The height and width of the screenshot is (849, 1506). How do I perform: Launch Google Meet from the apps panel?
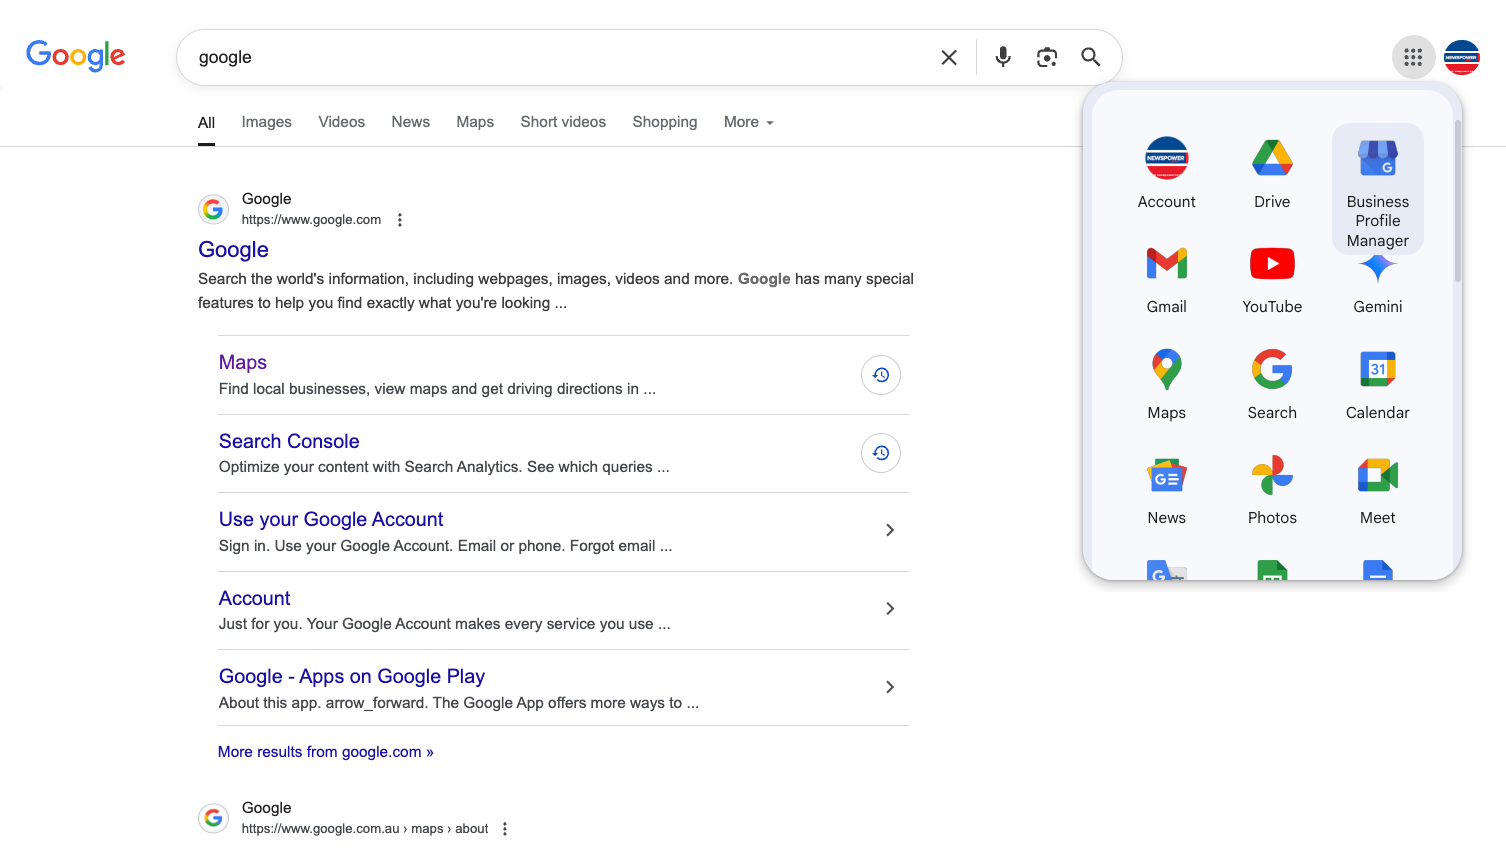pos(1377,490)
